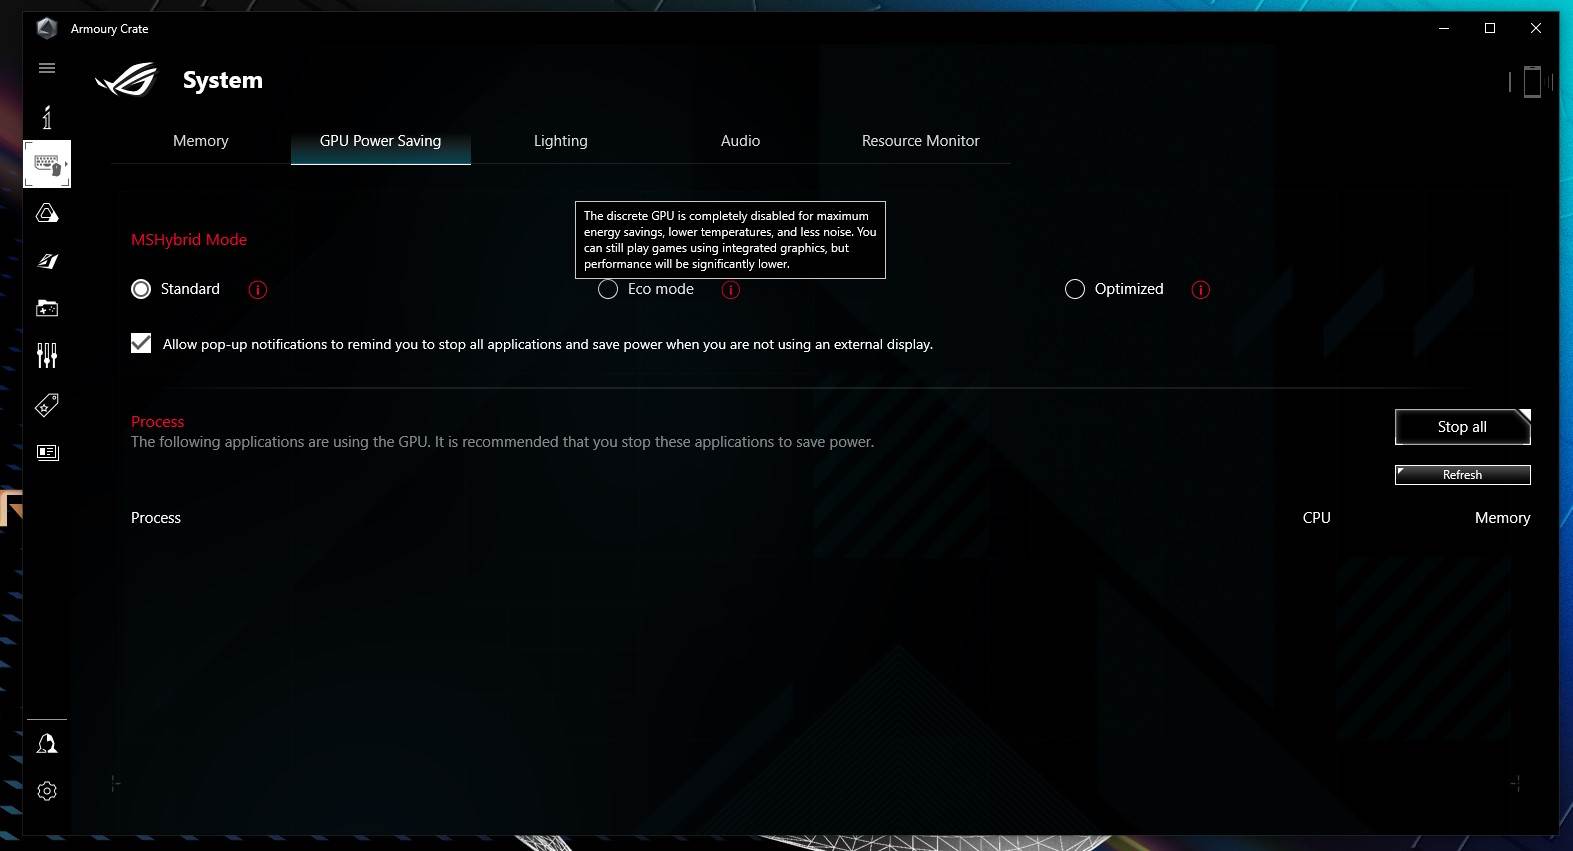Select the Eco mode radio button

point(608,290)
